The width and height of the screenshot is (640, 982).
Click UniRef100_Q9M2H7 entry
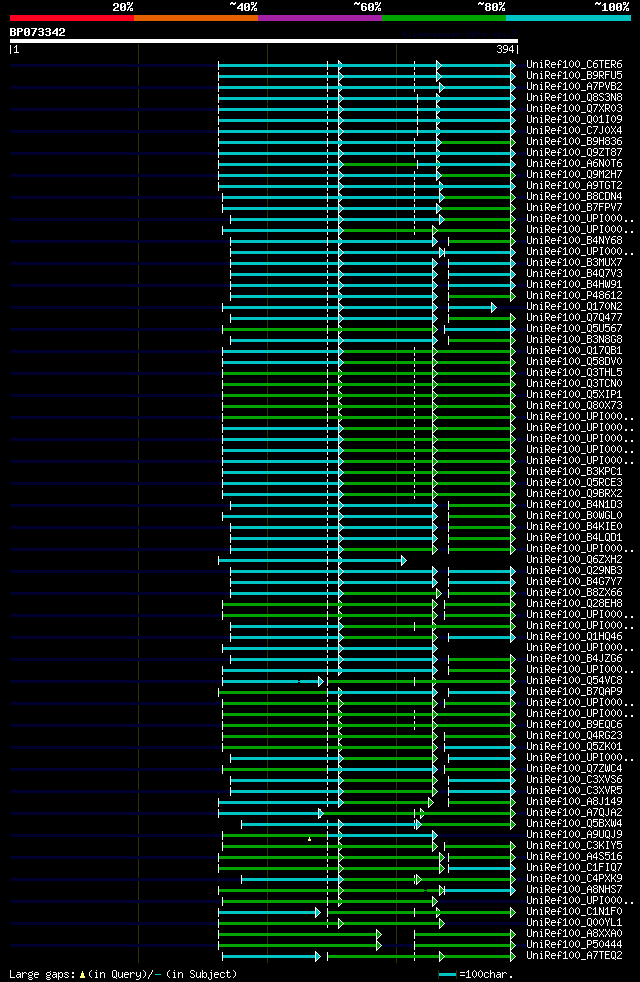click(574, 174)
